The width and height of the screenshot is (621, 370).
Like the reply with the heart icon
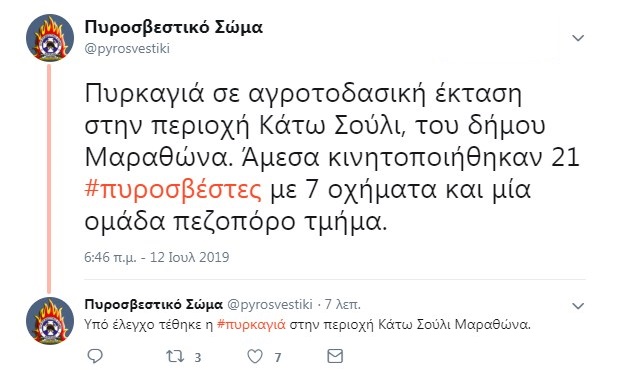click(255, 357)
